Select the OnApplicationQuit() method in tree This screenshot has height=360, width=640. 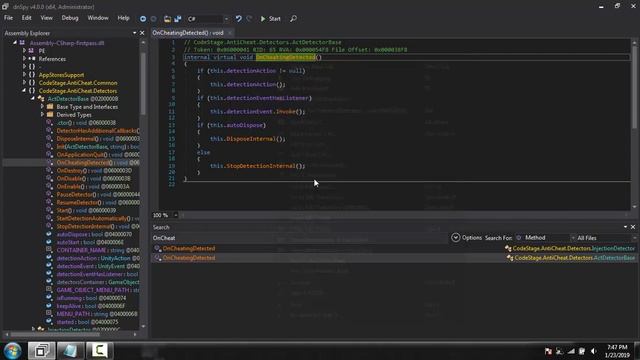98,155
